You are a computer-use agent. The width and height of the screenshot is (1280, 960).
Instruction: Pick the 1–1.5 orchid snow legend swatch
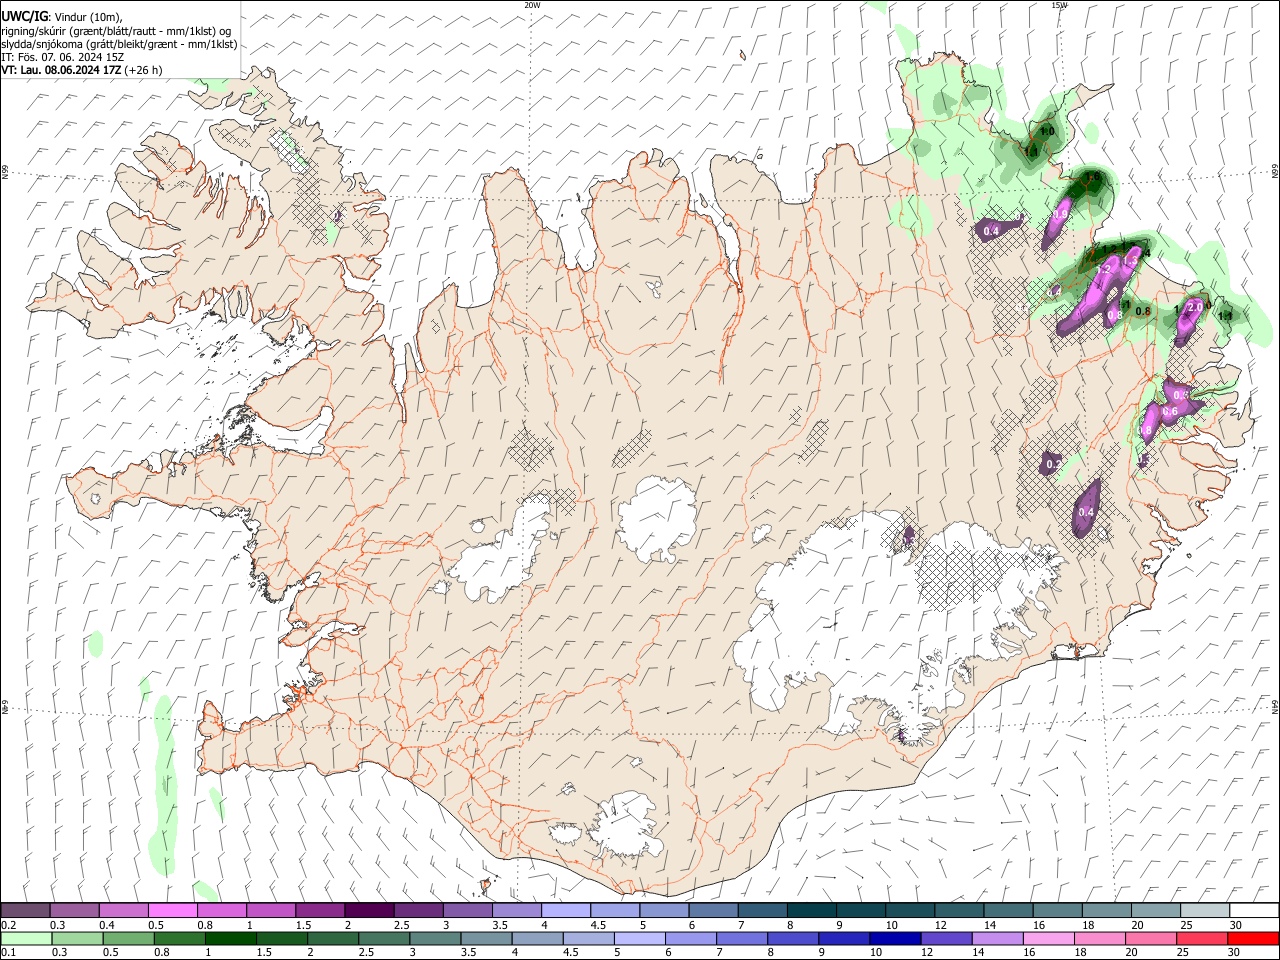tap(270, 910)
